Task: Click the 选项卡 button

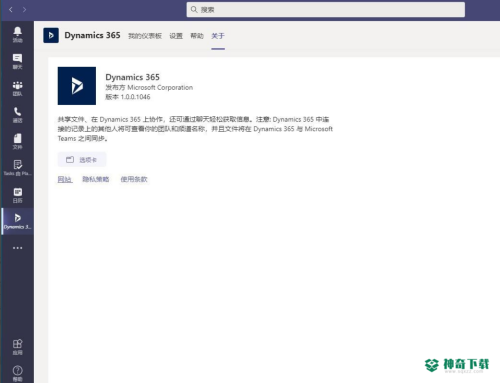Action: point(82,160)
